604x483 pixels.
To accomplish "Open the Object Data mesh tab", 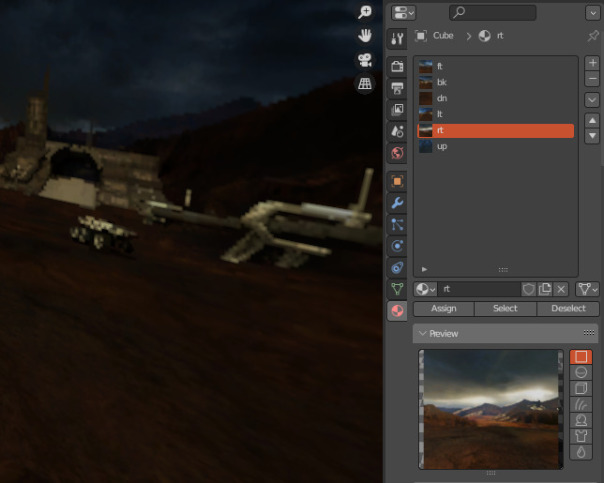I will (x=397, y=289).
